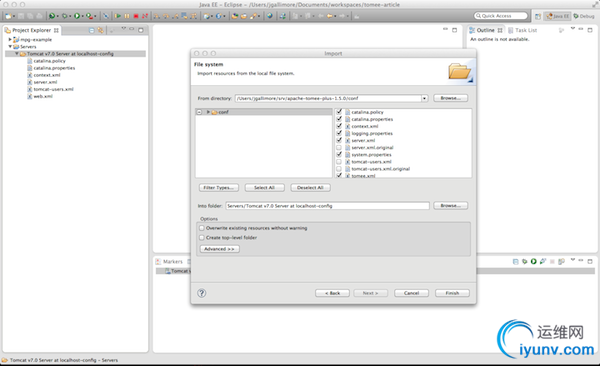Click the green Run launch toolbar icon
Screen dimensions: 600x366
coord(77,16)
